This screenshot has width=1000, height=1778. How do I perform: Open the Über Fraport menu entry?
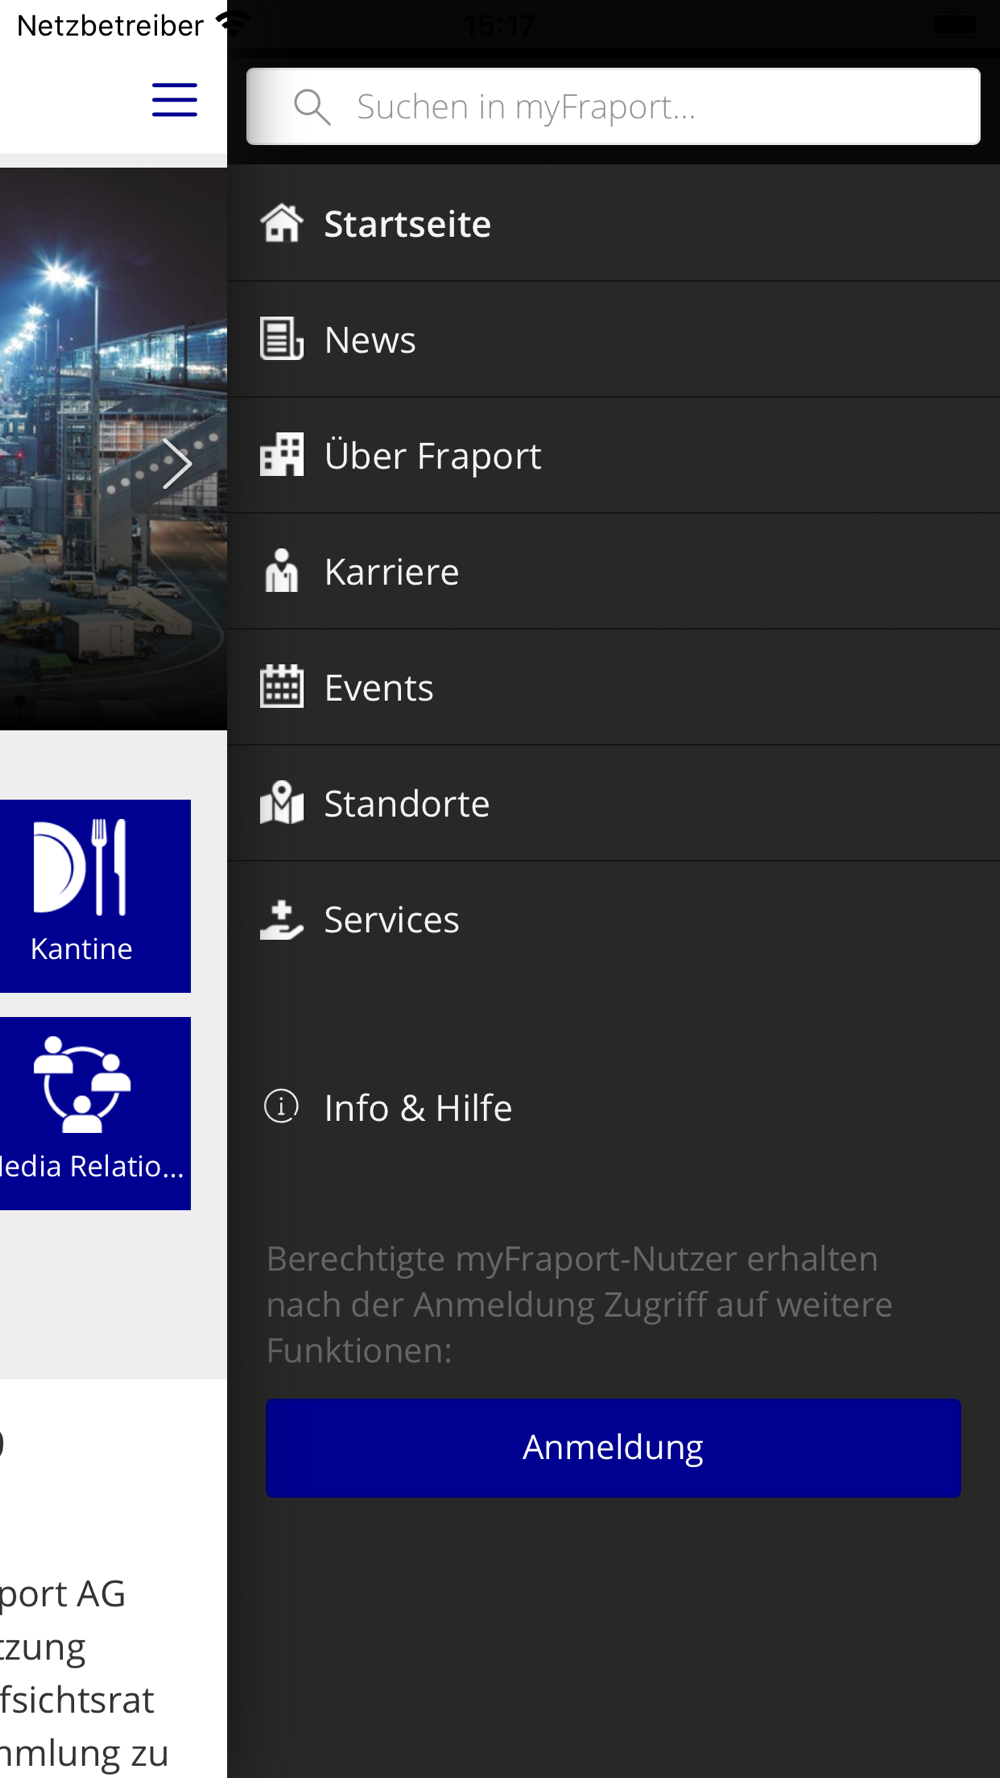pos(613,455)
